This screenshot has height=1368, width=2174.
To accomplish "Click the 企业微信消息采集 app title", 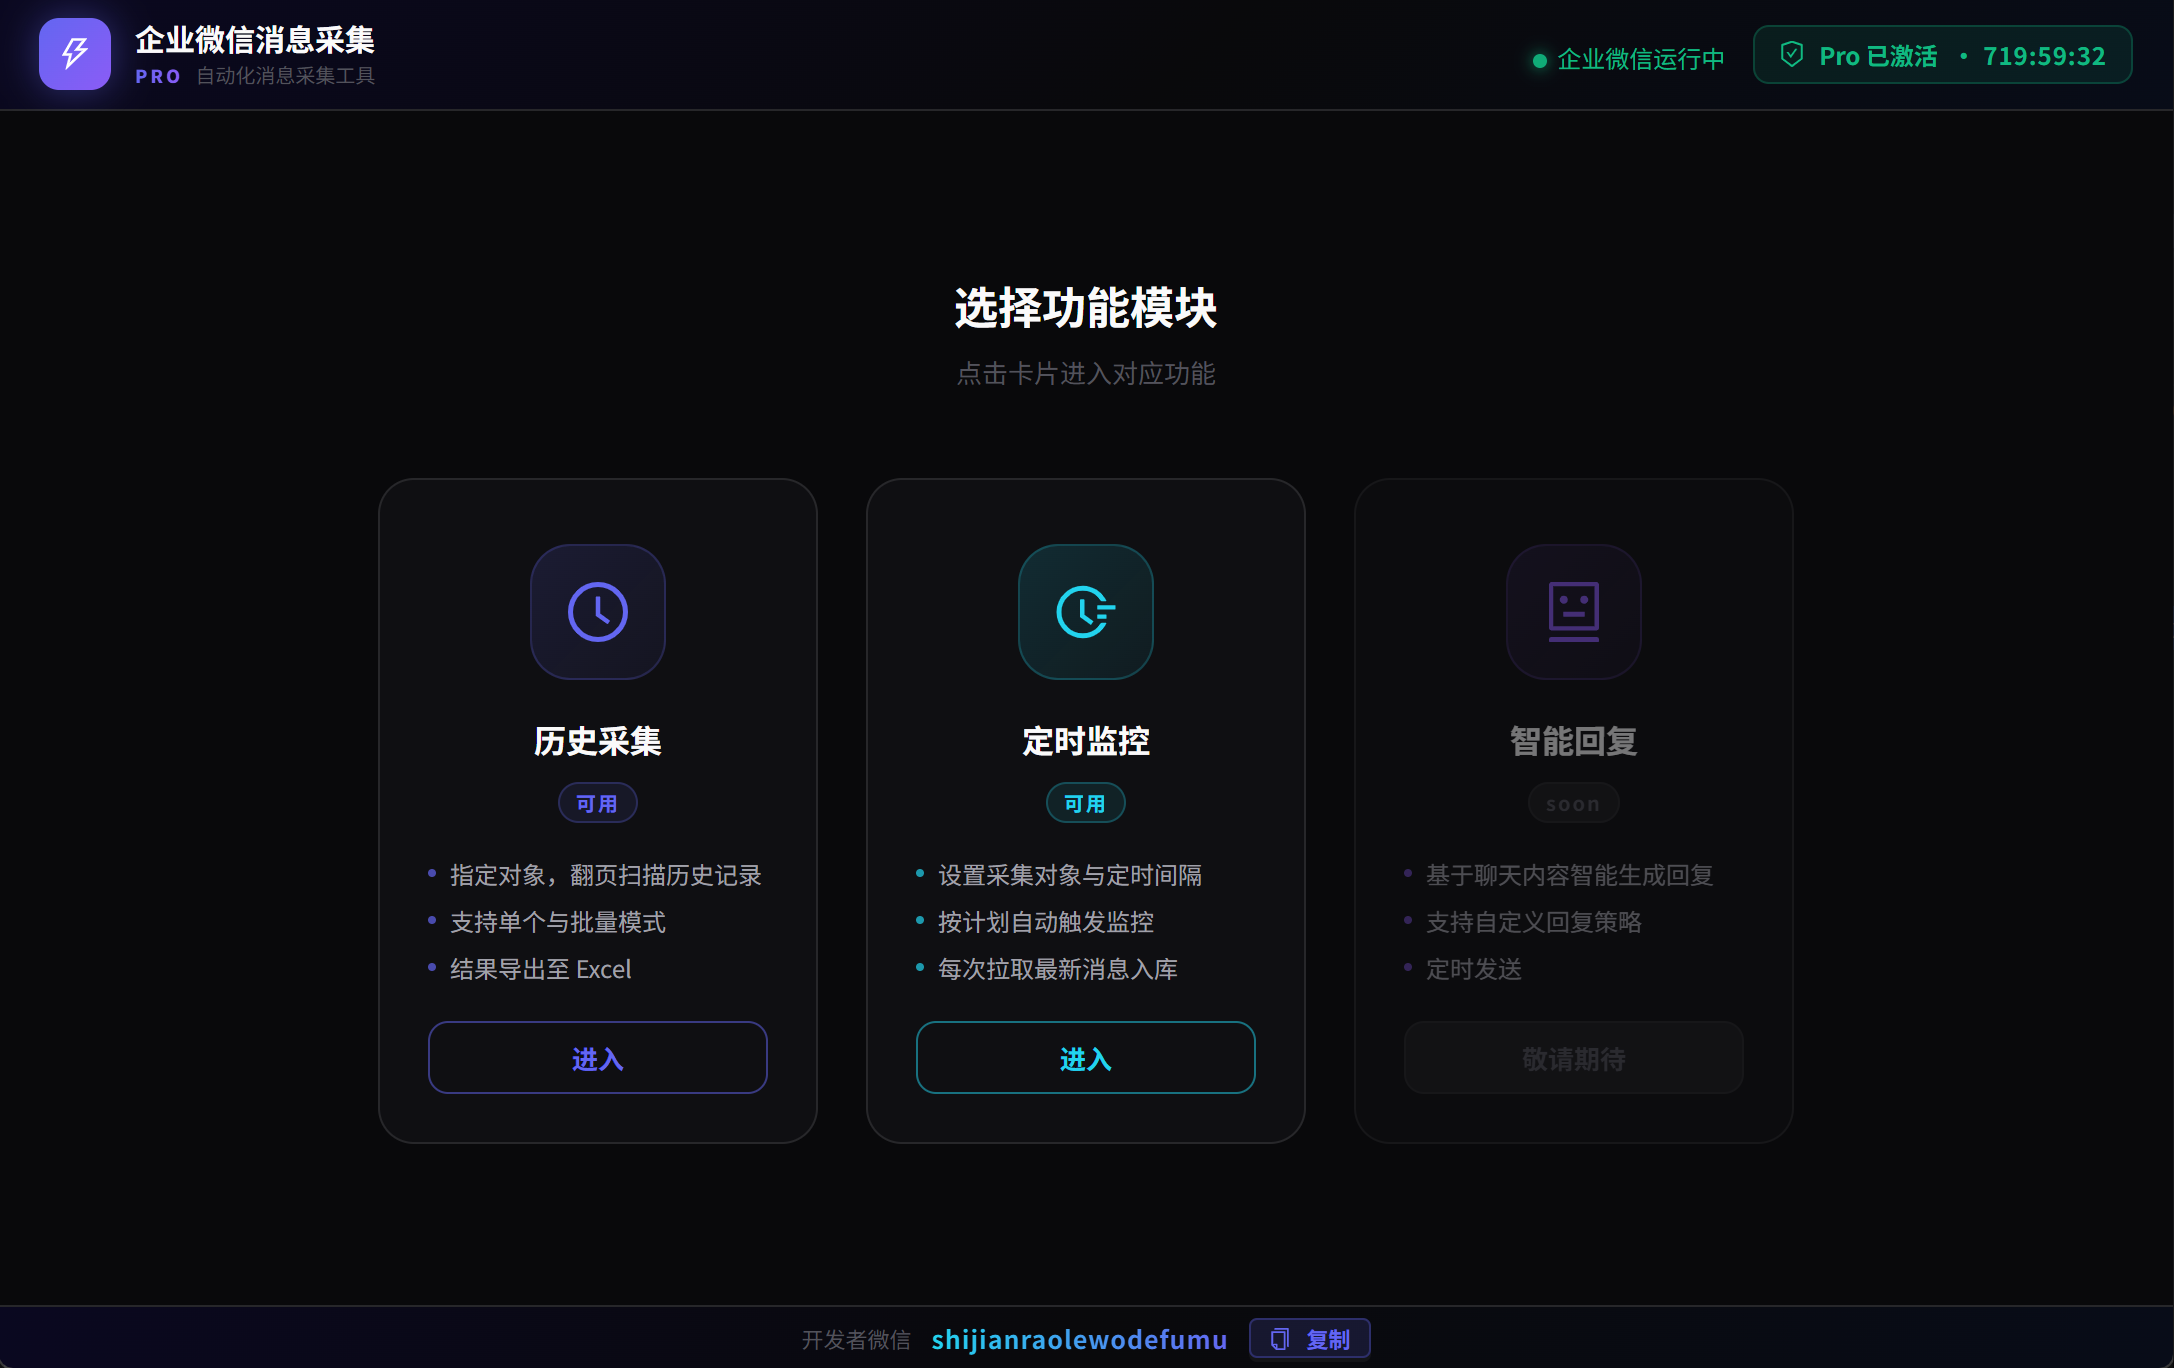I will (x=255, y=40).
